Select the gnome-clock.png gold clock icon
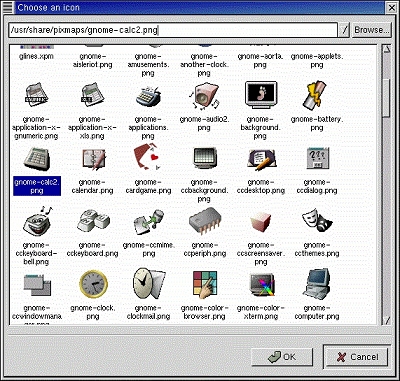 coord(93,284)
